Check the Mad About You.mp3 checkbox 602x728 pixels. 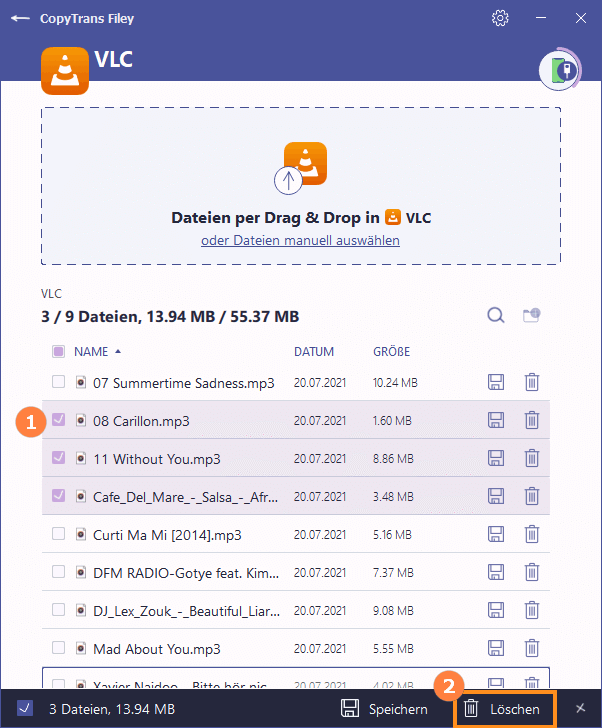coord(58,648)
